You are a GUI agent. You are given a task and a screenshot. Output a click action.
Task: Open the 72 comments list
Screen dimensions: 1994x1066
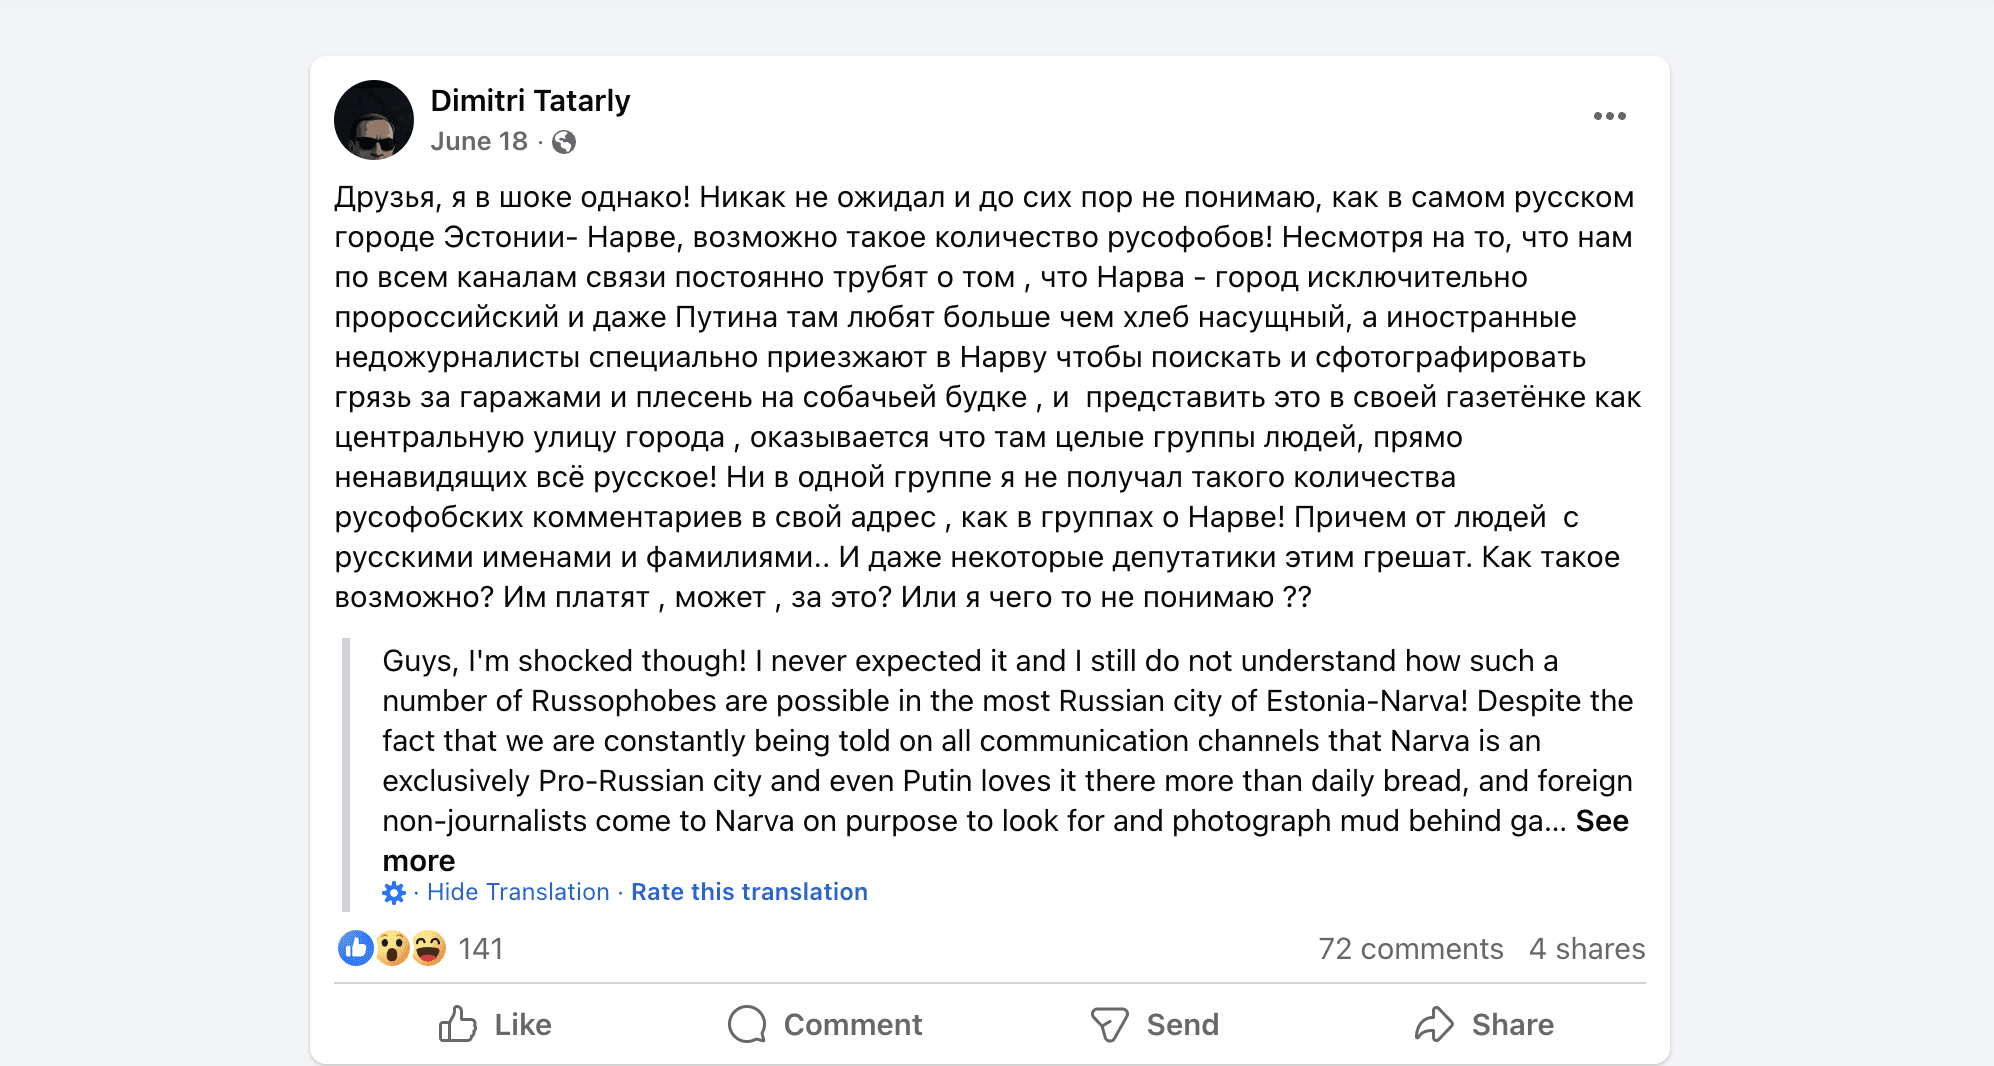[x=1410, y=949]
